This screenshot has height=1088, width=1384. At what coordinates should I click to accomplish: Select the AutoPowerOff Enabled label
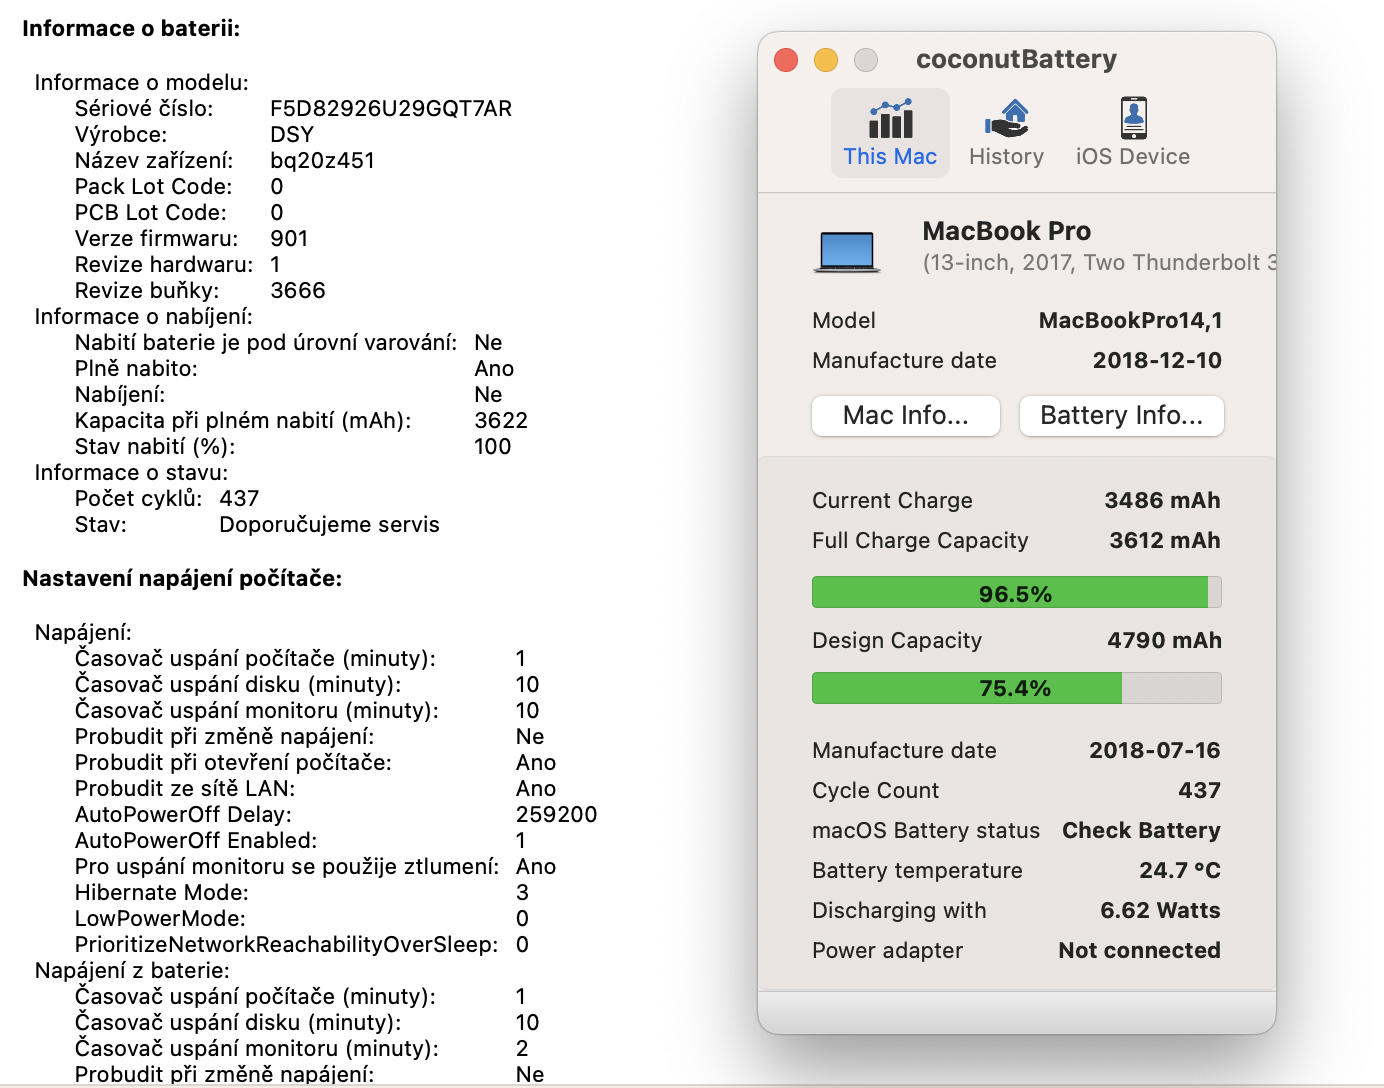[196, 840]
